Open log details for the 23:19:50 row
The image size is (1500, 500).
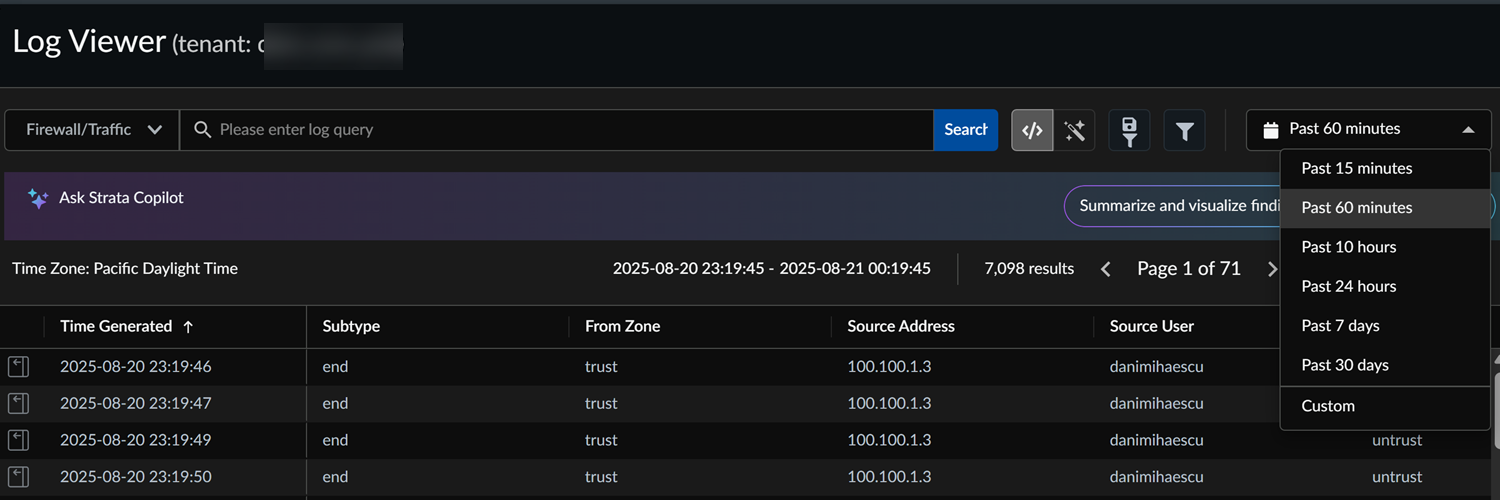pos(18,477)
